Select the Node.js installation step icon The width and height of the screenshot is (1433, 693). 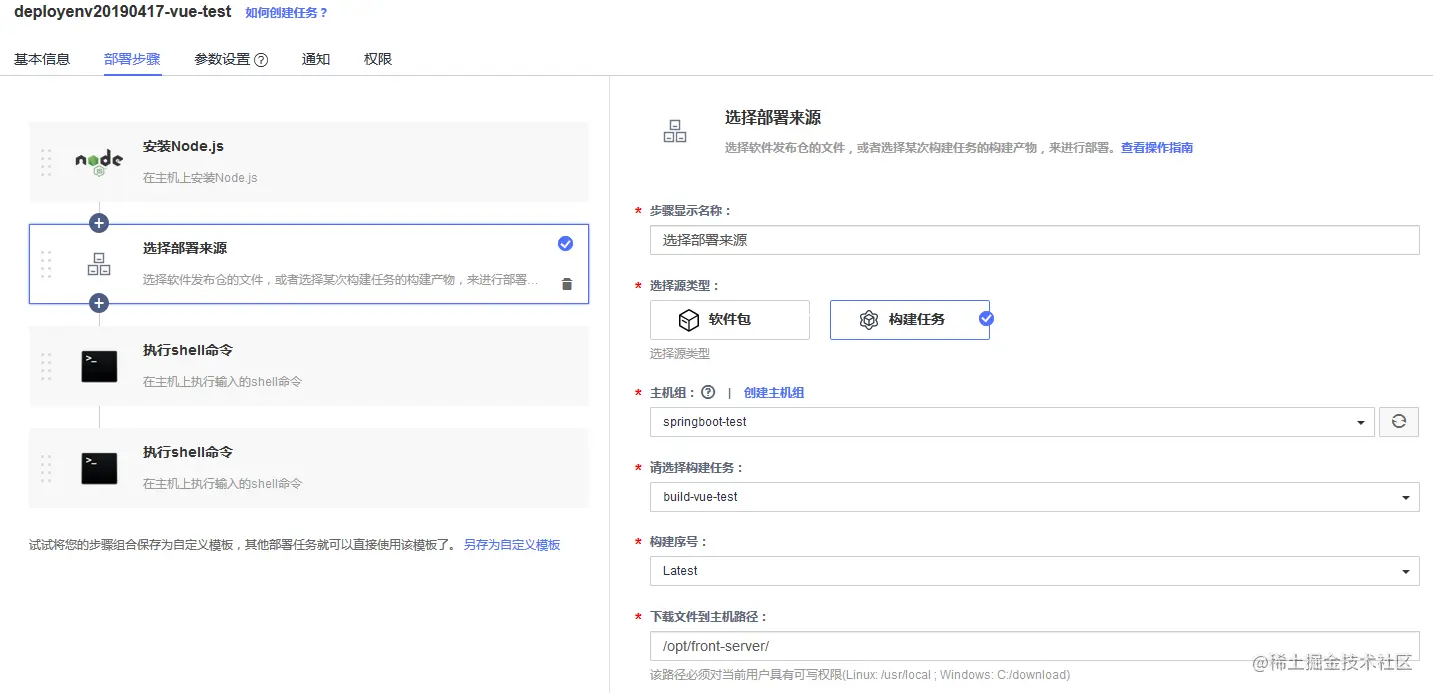pyautogui.click(x=97, y=162)
